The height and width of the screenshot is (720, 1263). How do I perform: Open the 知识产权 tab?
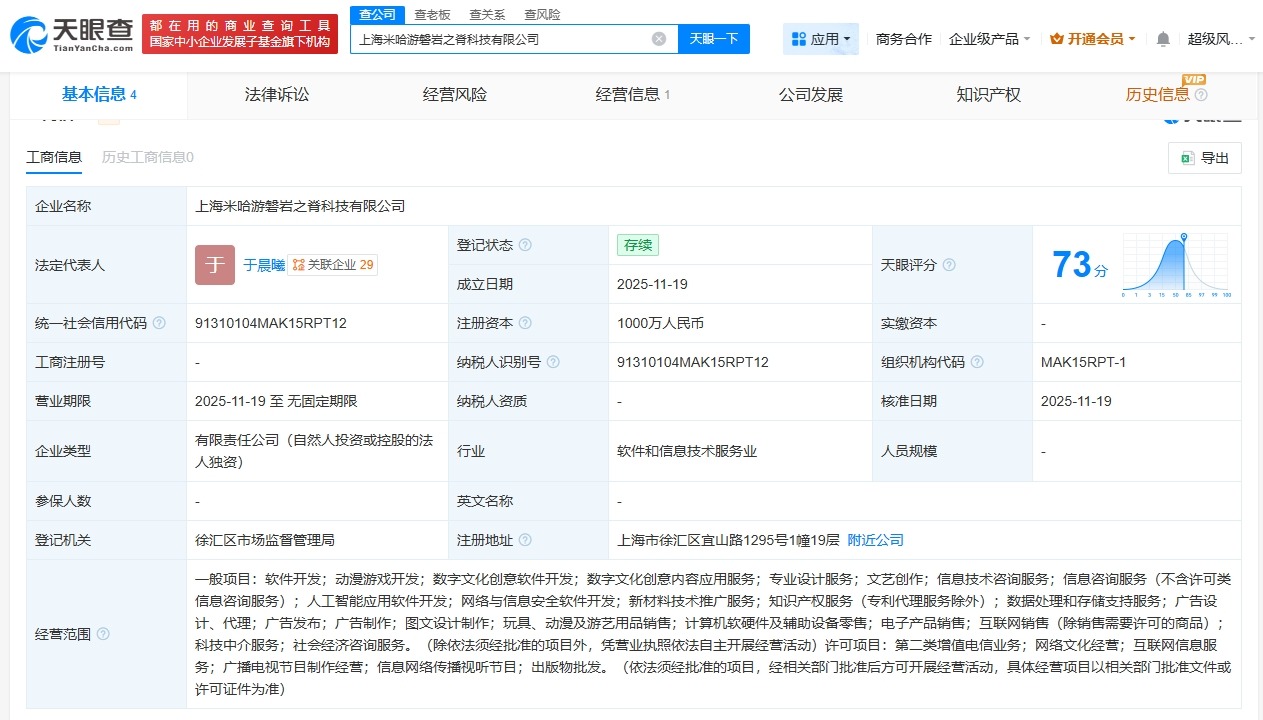pos(987,94)
